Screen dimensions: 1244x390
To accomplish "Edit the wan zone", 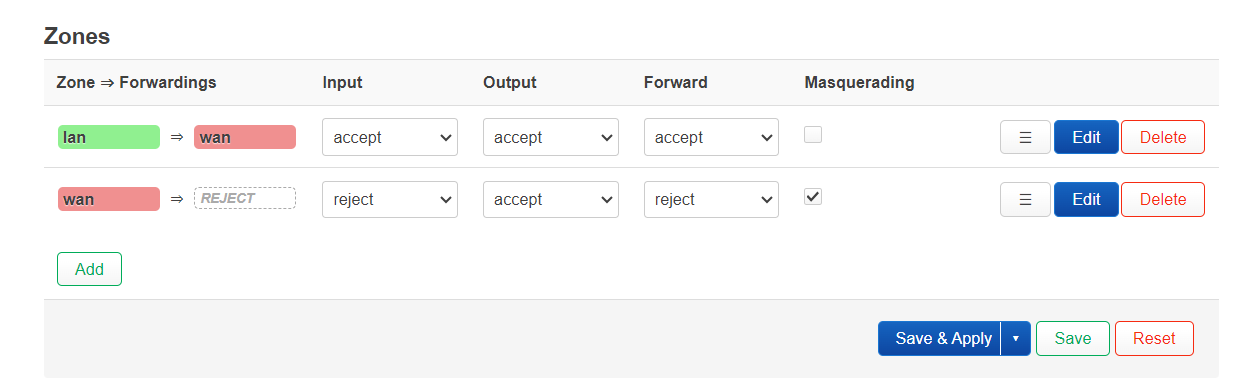I will (x=1086, y=199).
